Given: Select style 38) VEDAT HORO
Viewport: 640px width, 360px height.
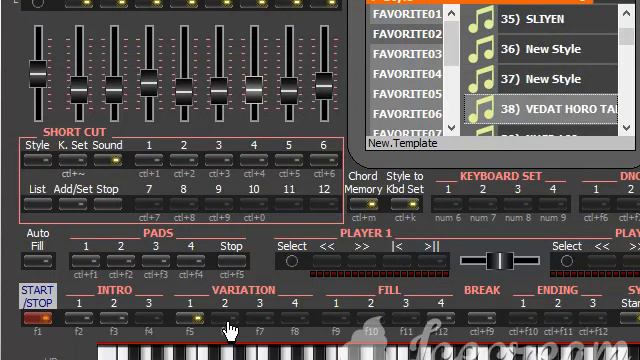Looking at the screenshot, I should point(541,109).
